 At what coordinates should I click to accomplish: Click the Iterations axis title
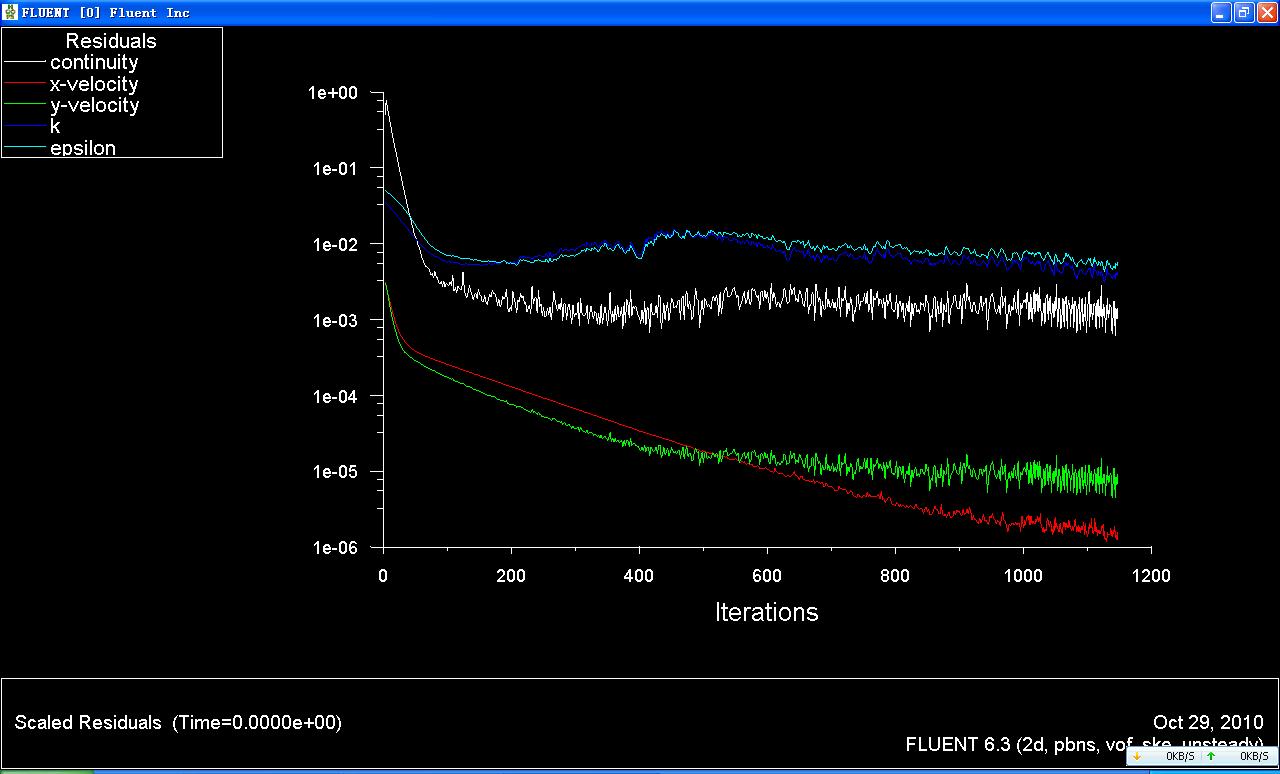click(766, 612)
